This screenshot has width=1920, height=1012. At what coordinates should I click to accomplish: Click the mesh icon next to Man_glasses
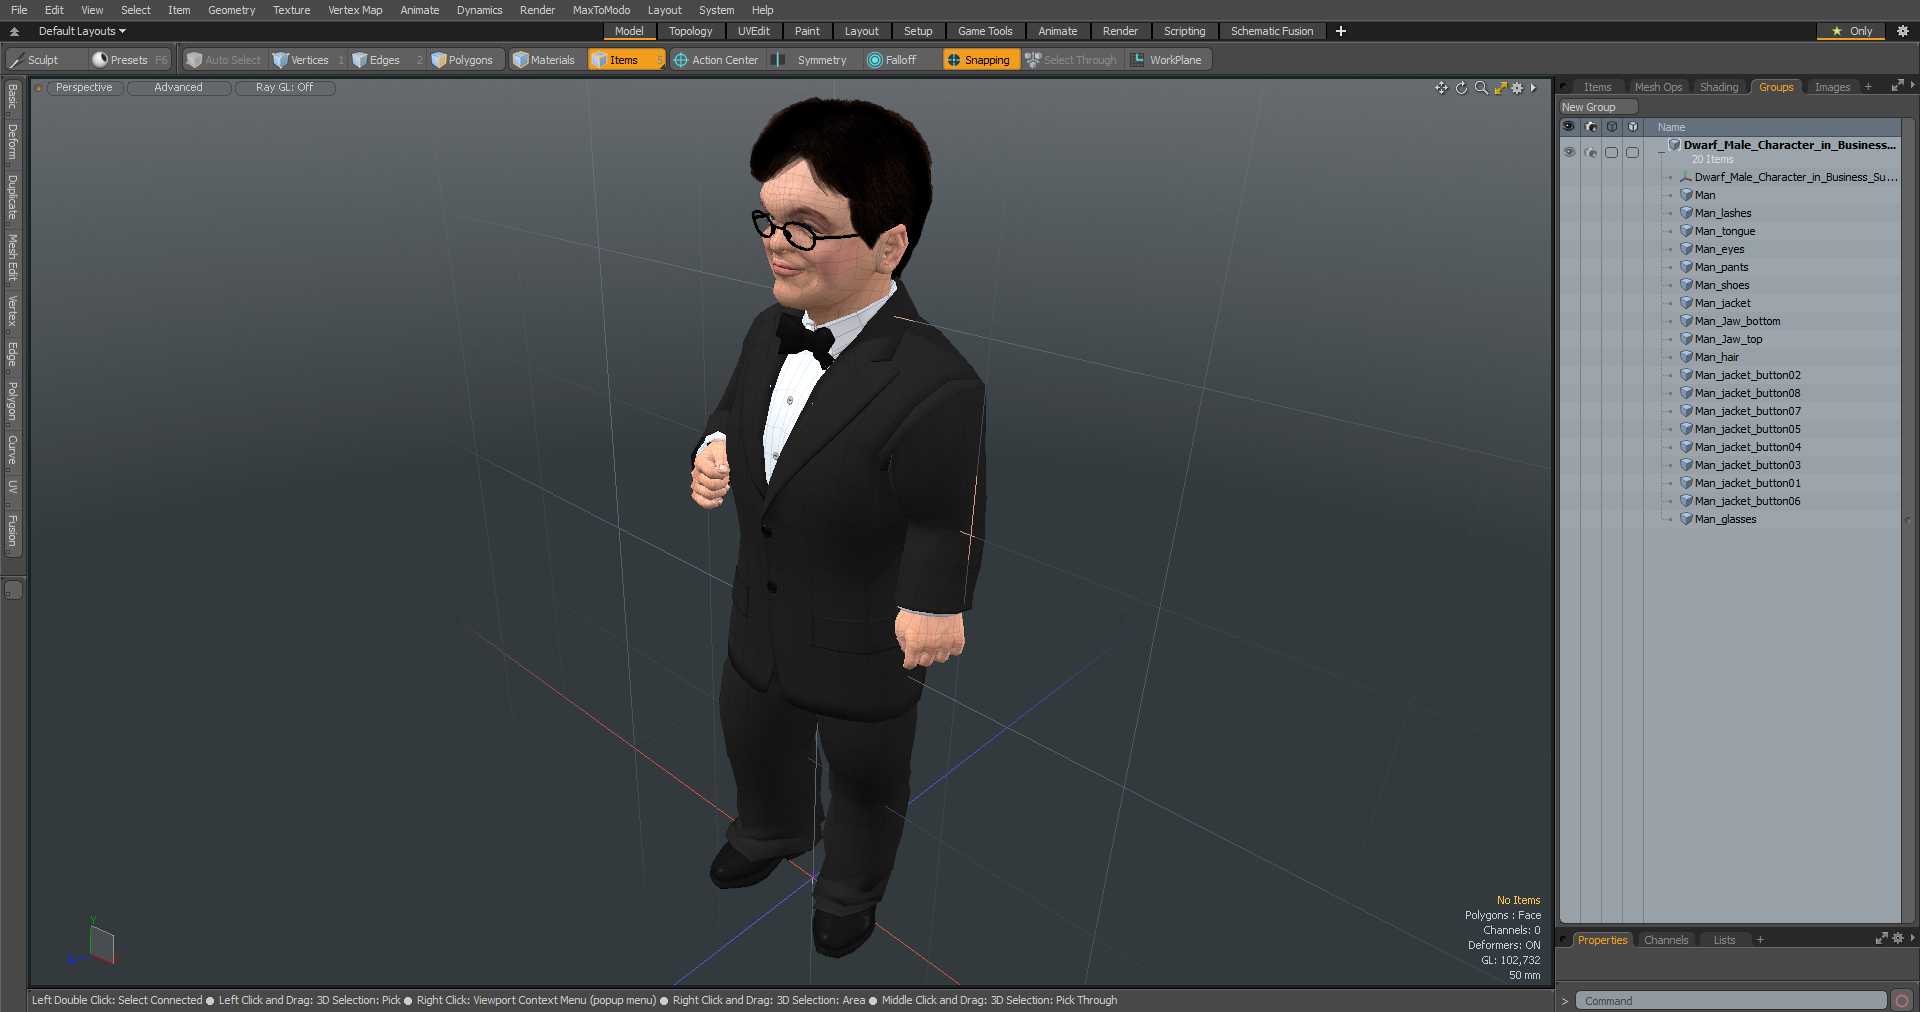(1686, 519)
